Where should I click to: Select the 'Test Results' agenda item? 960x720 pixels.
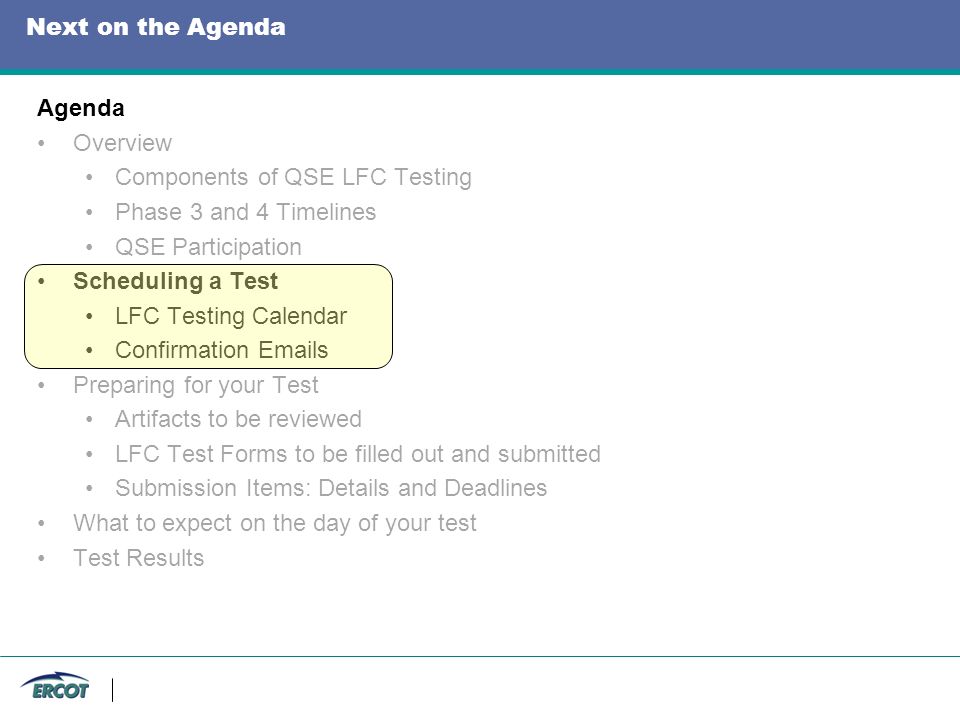coord(139,558)
